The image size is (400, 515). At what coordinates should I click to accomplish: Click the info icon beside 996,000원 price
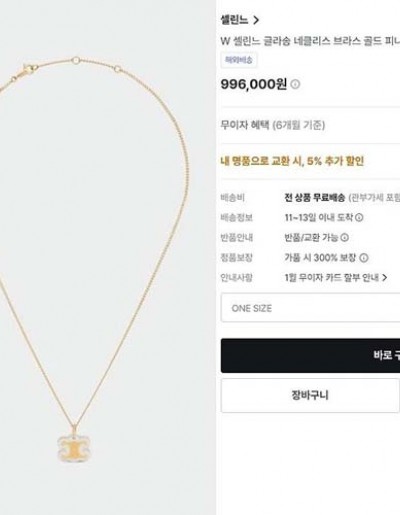click(295, 84)
